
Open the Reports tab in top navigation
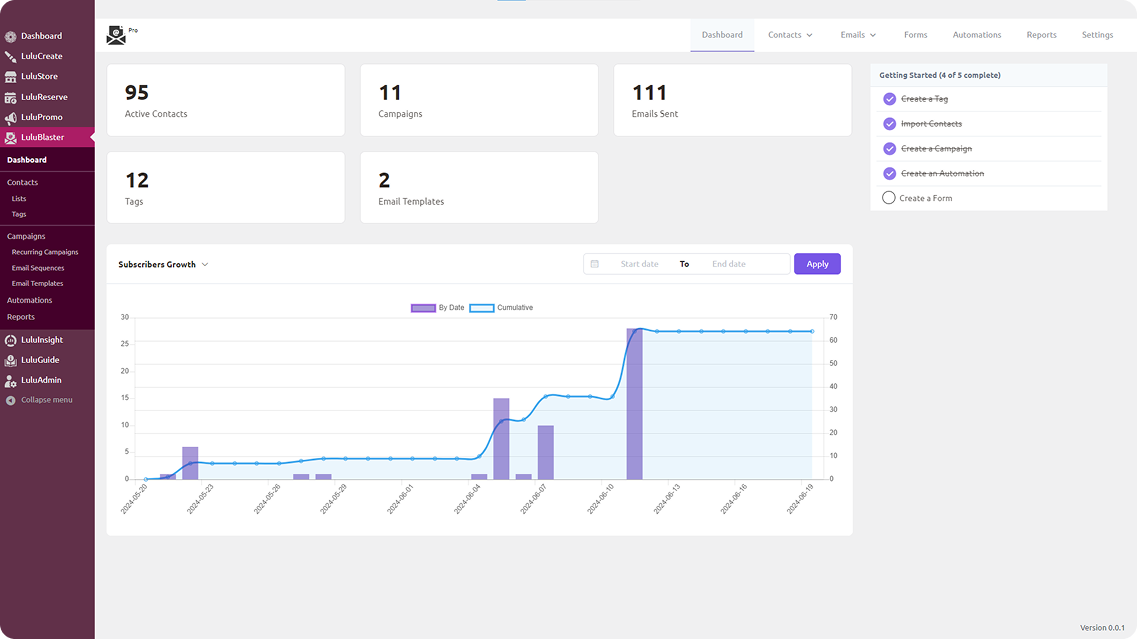[1041, 35]
